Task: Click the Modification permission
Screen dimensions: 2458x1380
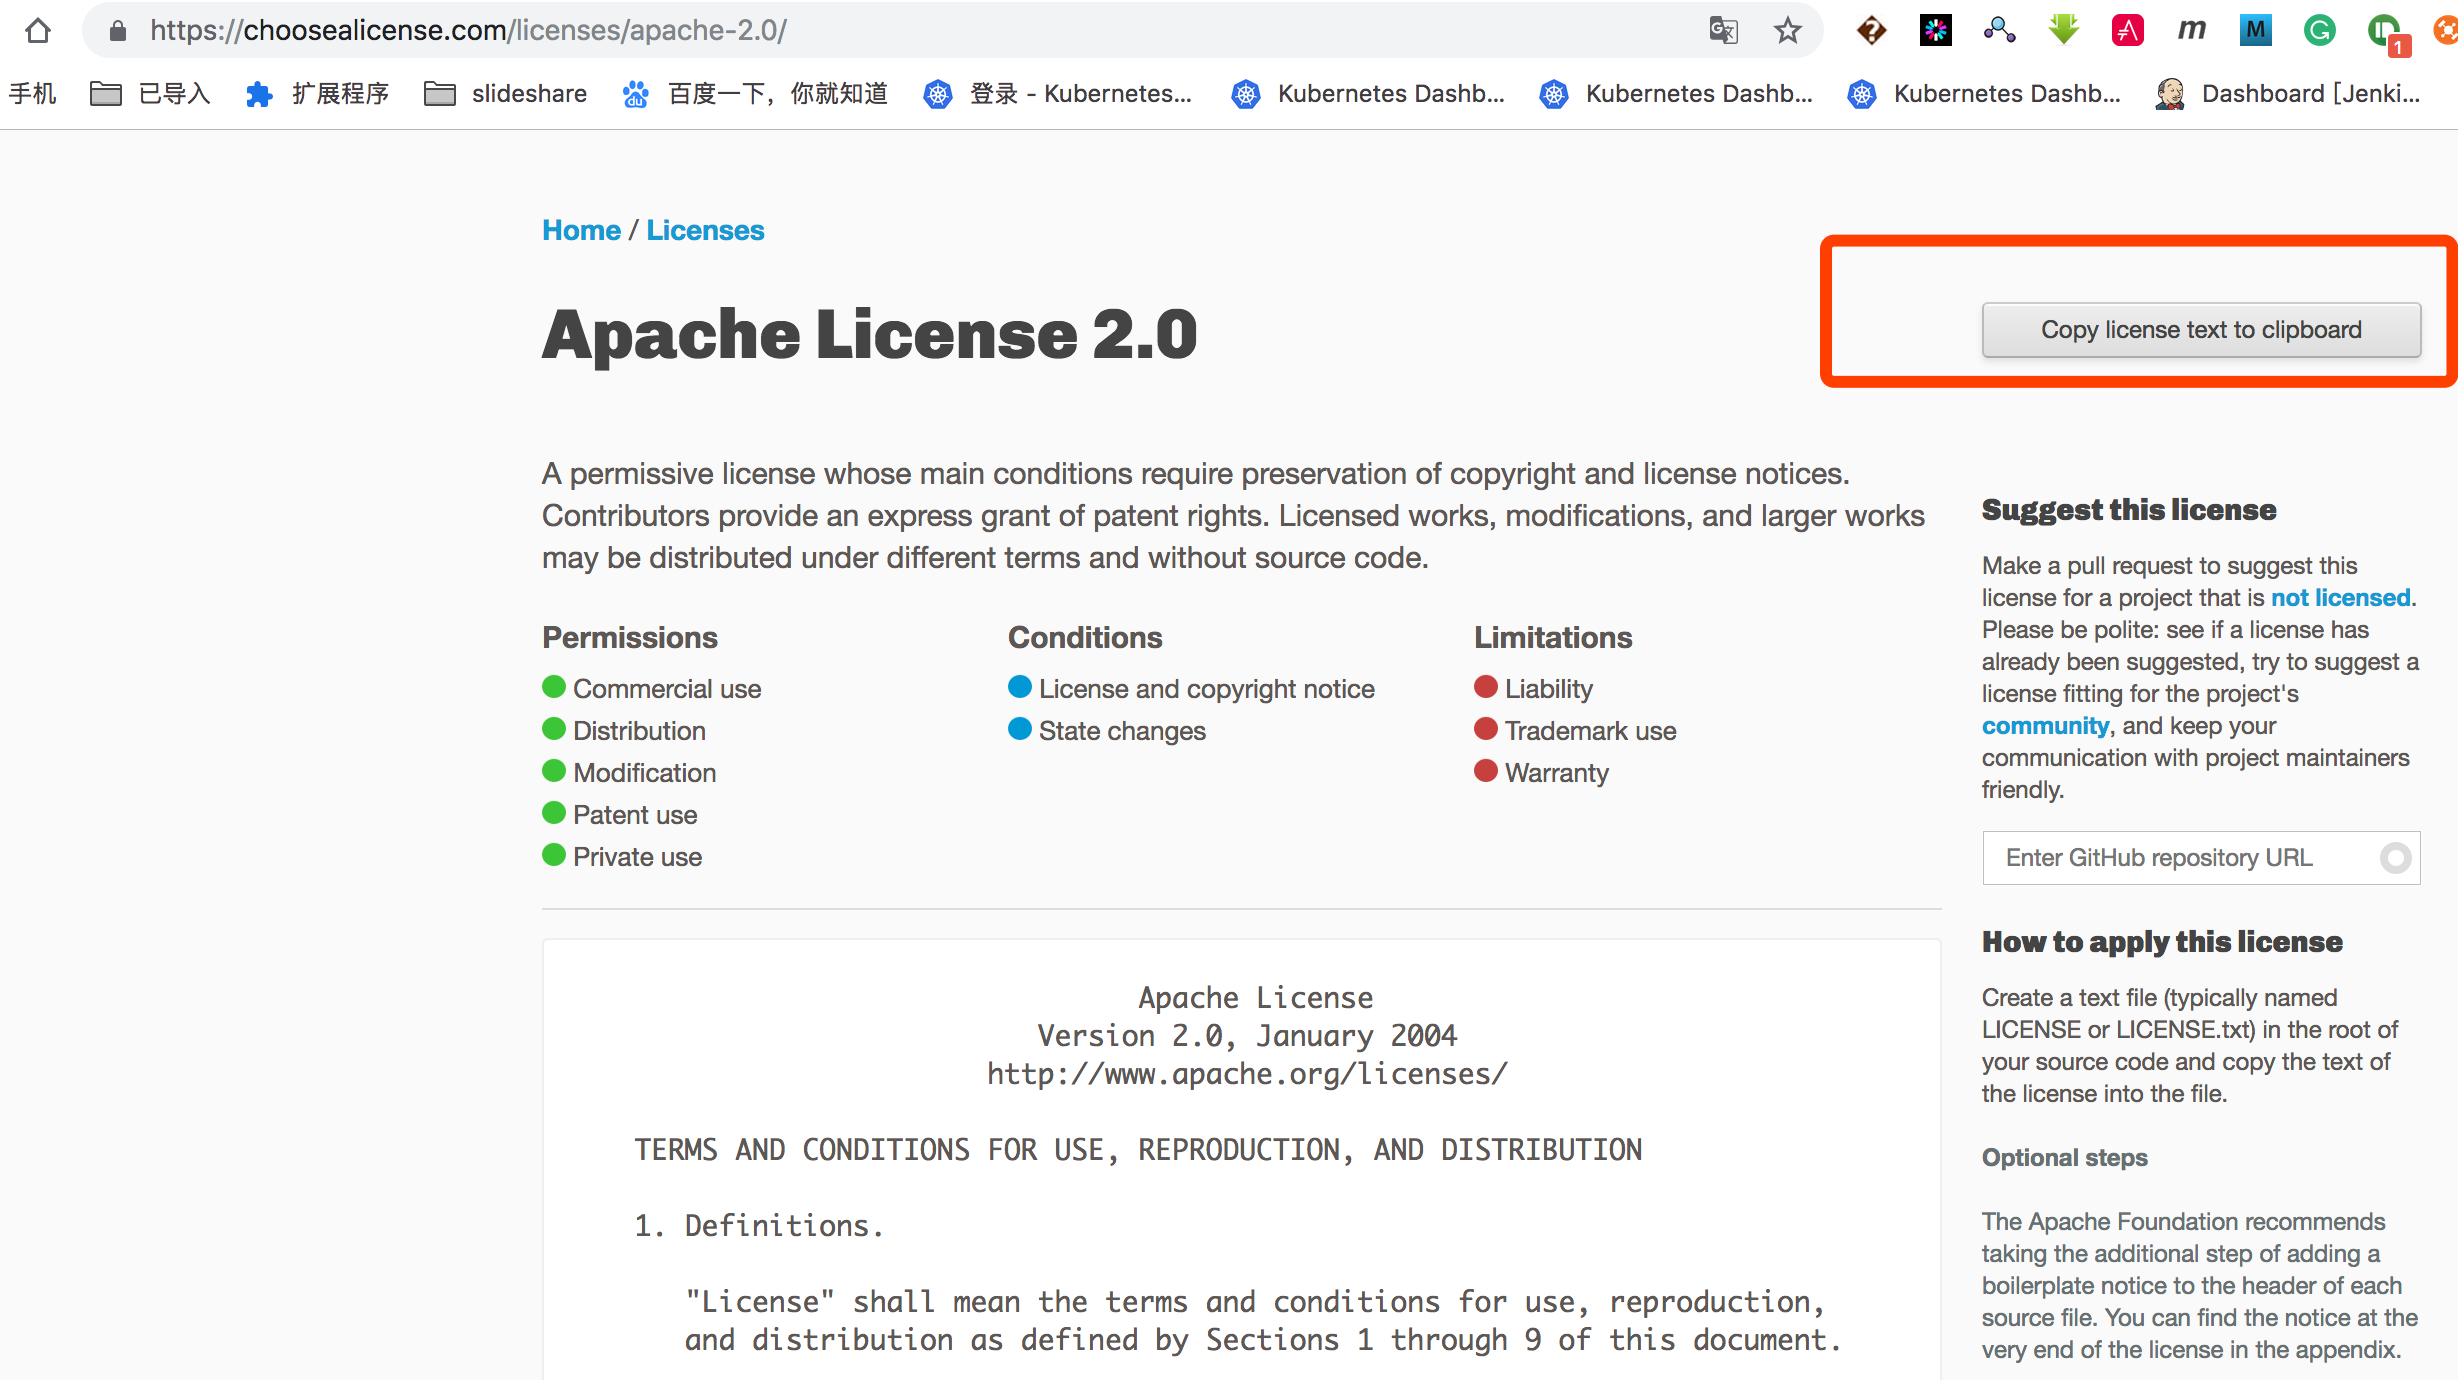Action: click(629, 773)
